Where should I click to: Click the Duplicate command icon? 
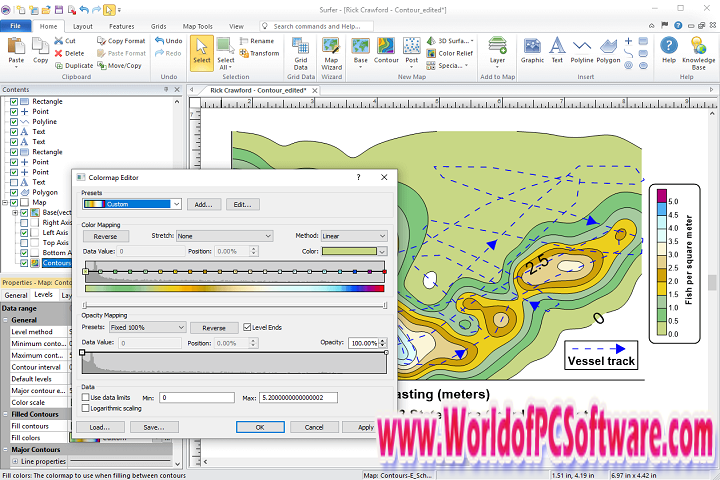click(x=59, y=66)
